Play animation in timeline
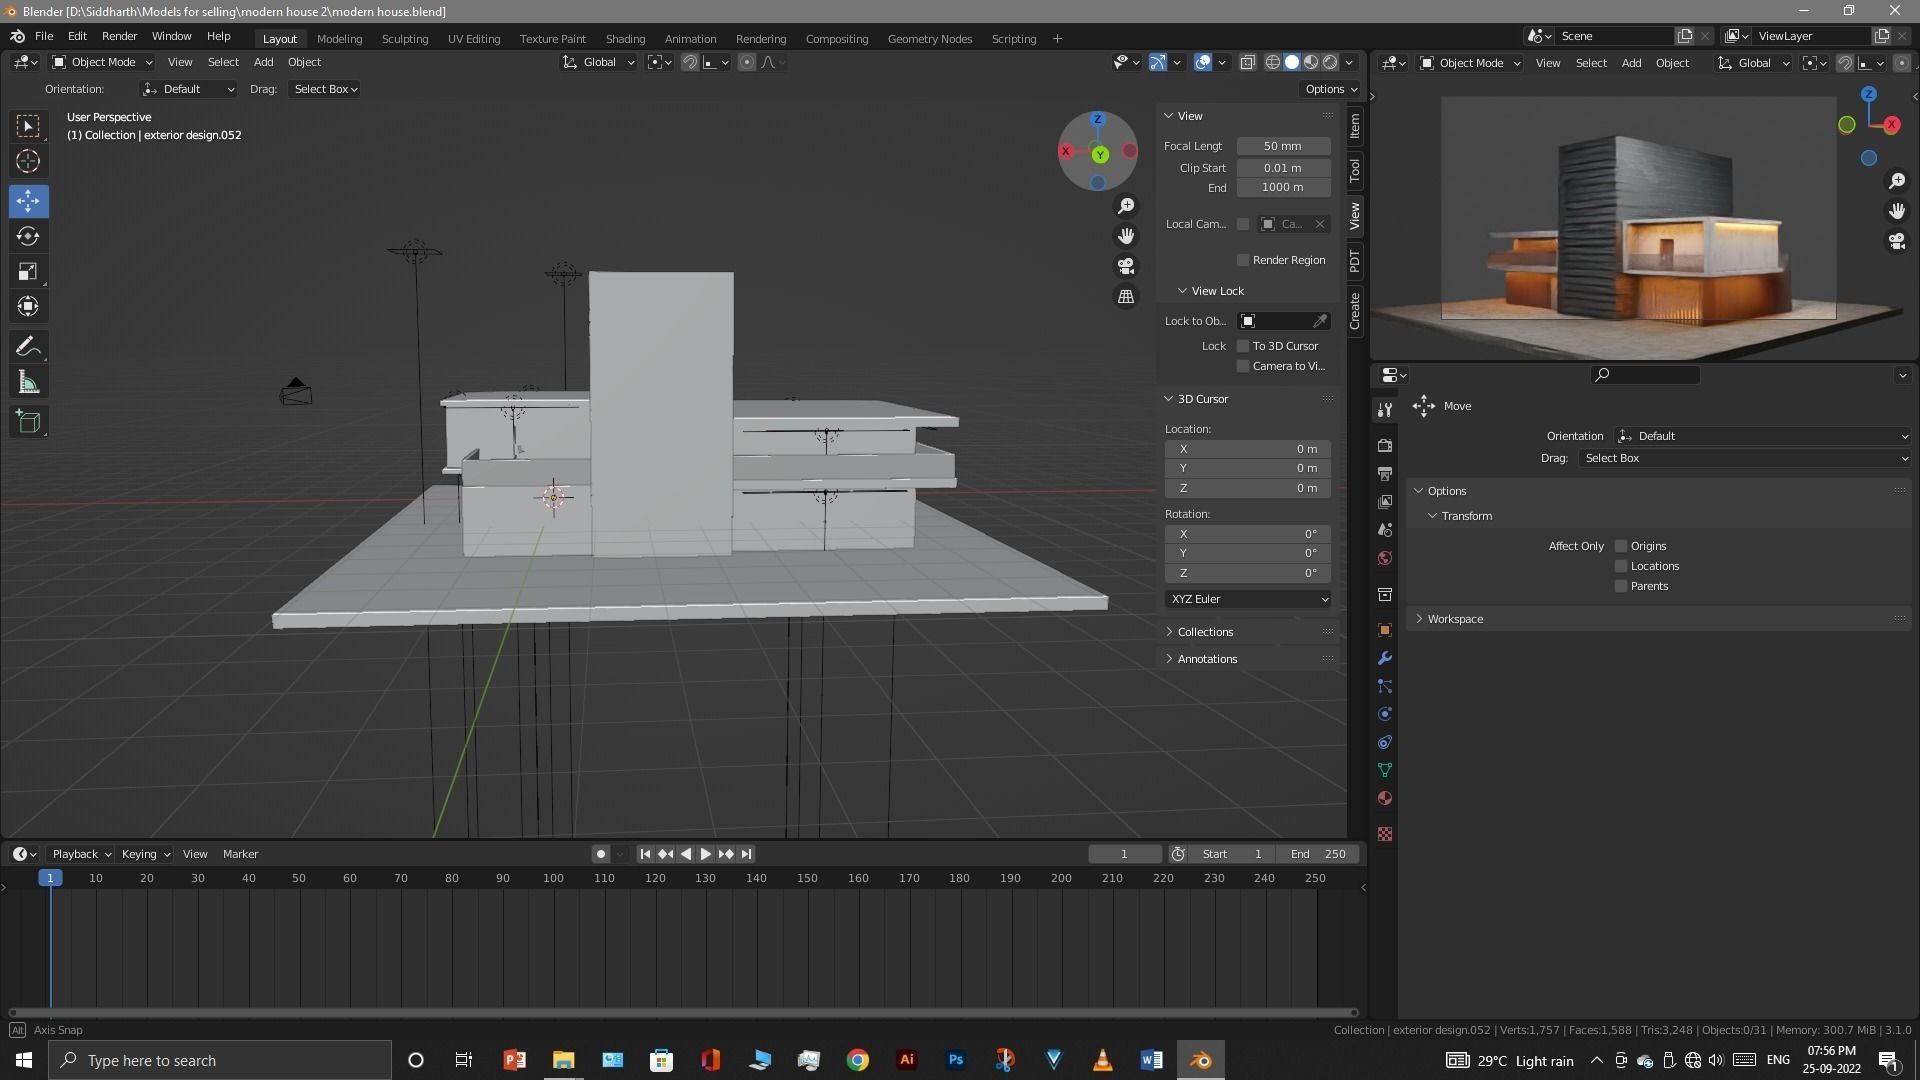 706,854
